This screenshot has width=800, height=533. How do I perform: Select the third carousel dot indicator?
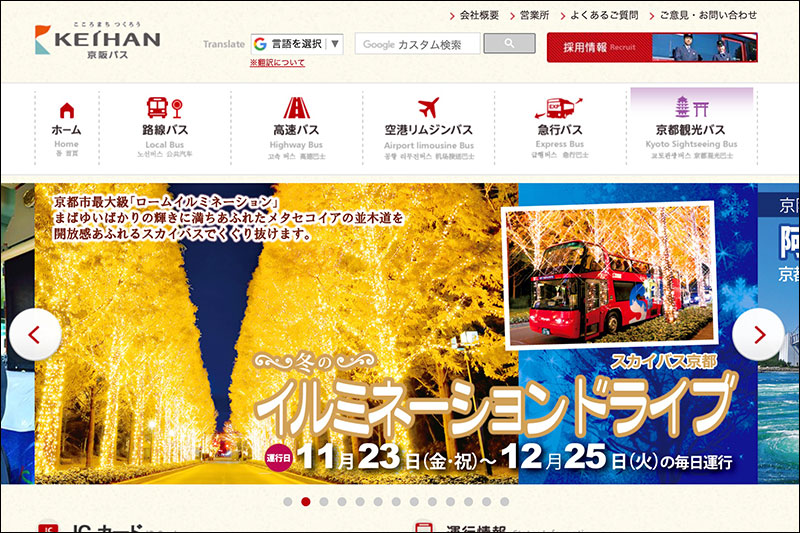tap(324, 502)
